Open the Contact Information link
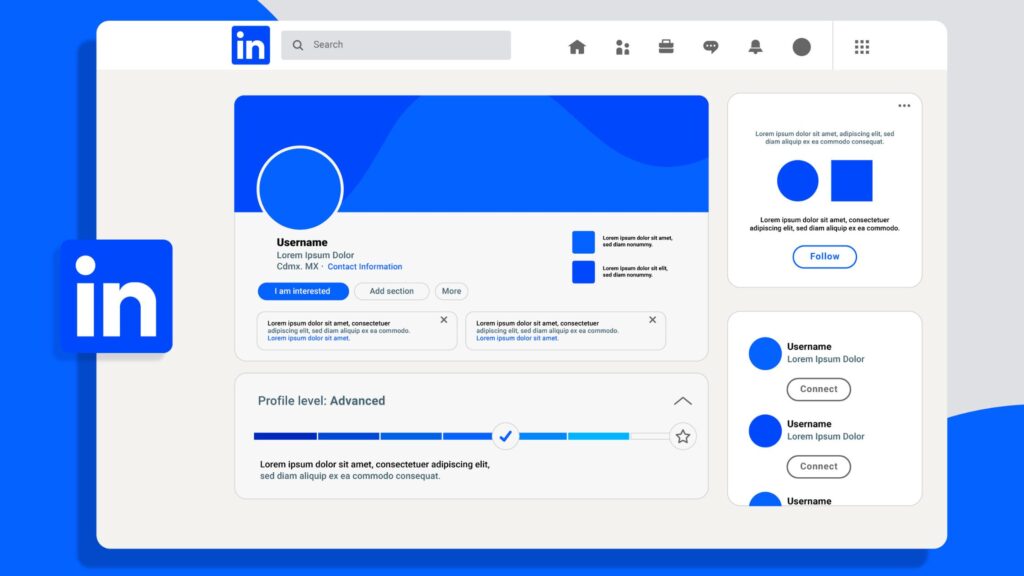This screenshot has height=576, width=1024. pyautogui.click(x=365, y=267)
